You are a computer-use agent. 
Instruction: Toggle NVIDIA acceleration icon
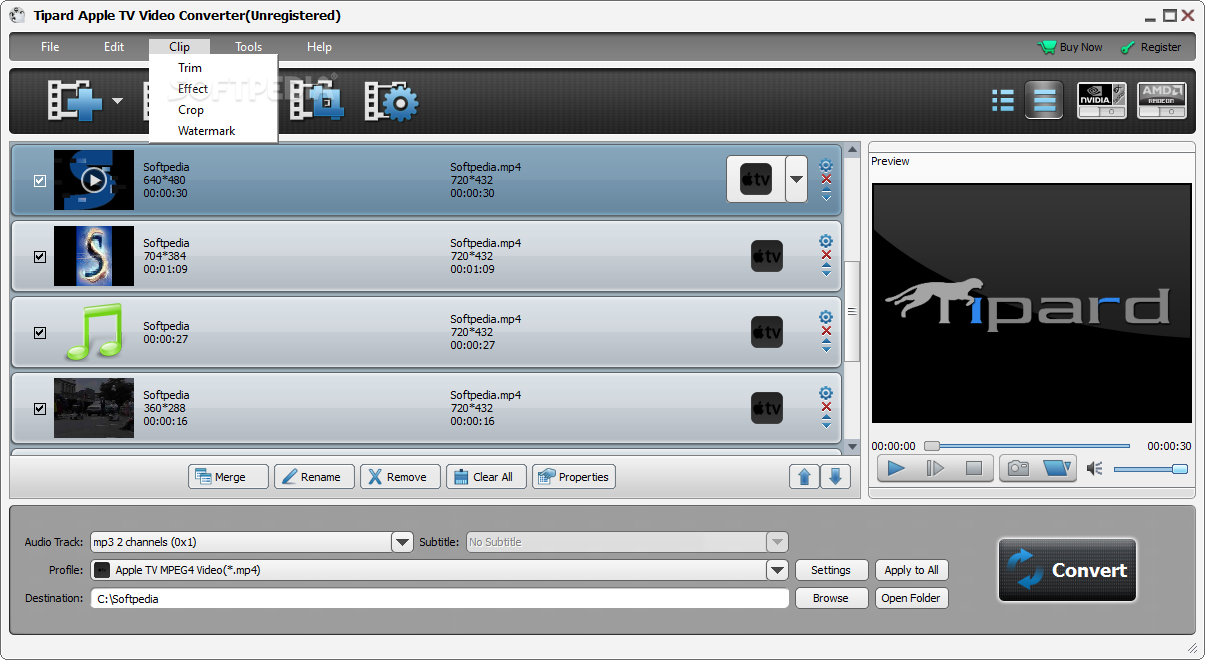[1101, 100]
